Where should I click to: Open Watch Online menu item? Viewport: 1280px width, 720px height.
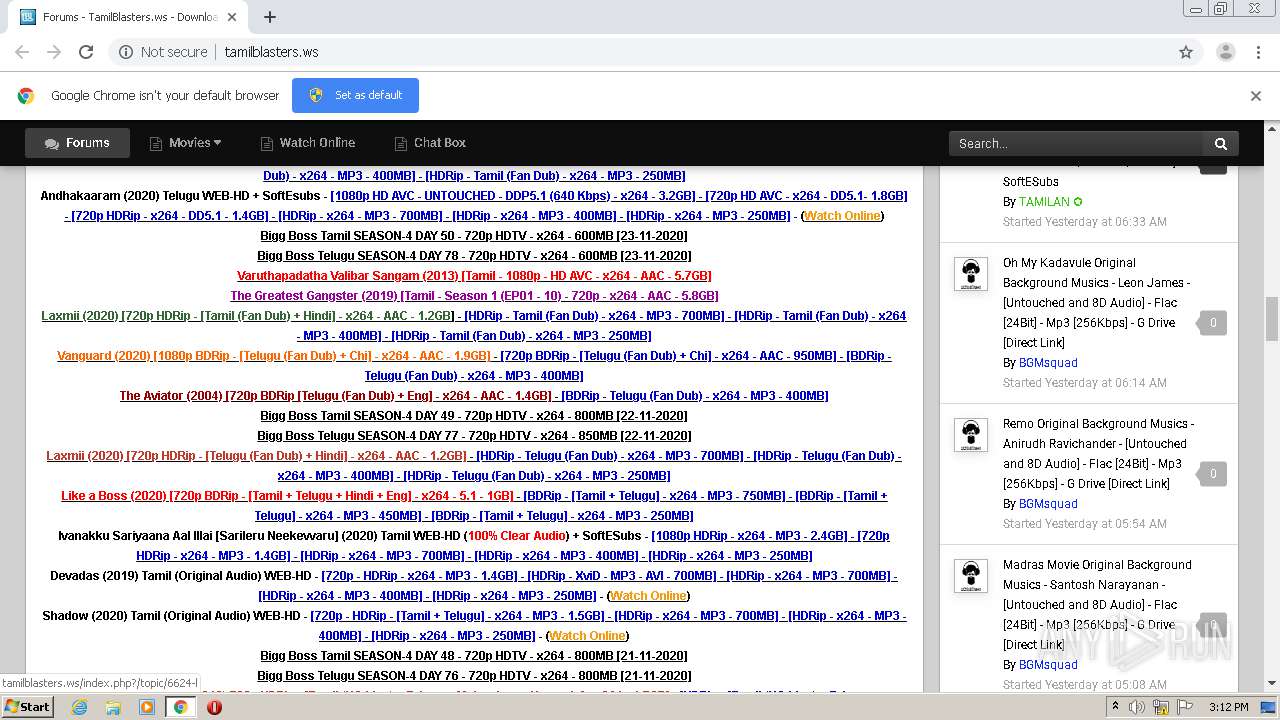(x=307, y=143)
